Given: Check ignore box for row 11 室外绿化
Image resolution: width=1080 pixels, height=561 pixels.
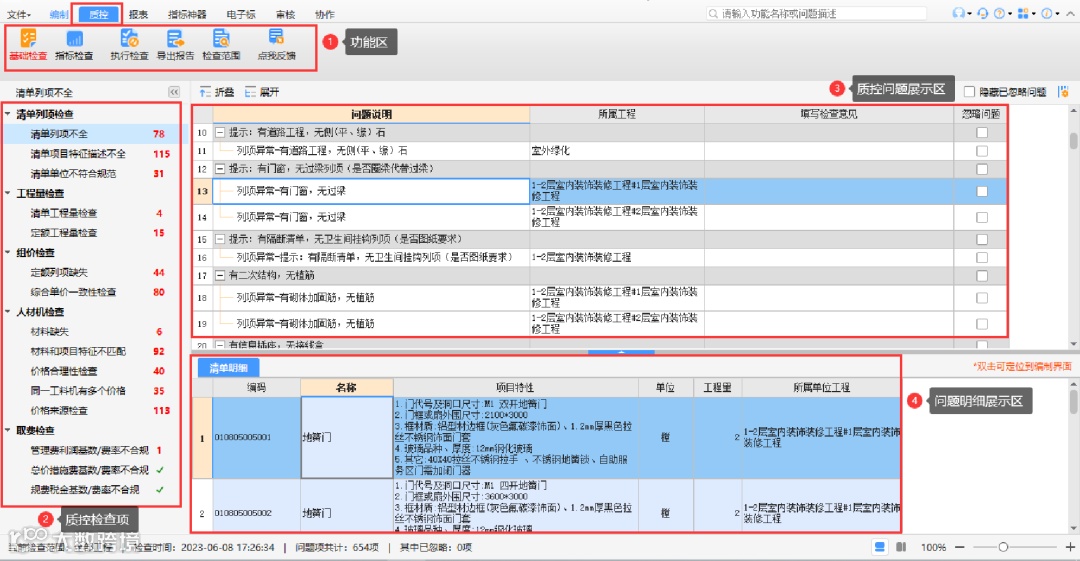Looking at the screenshot, I should [x=982, y=151].
